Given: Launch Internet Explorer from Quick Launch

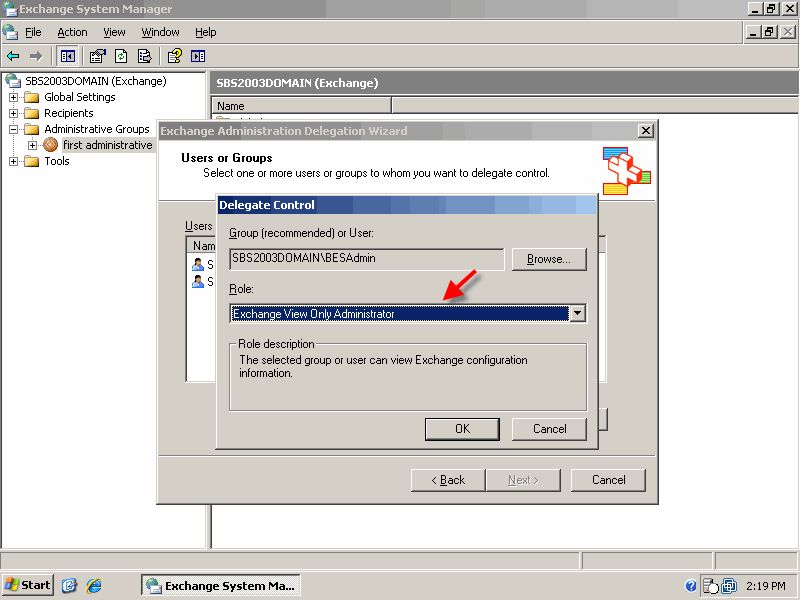Looking at the screenshot, I should point(94,585).
